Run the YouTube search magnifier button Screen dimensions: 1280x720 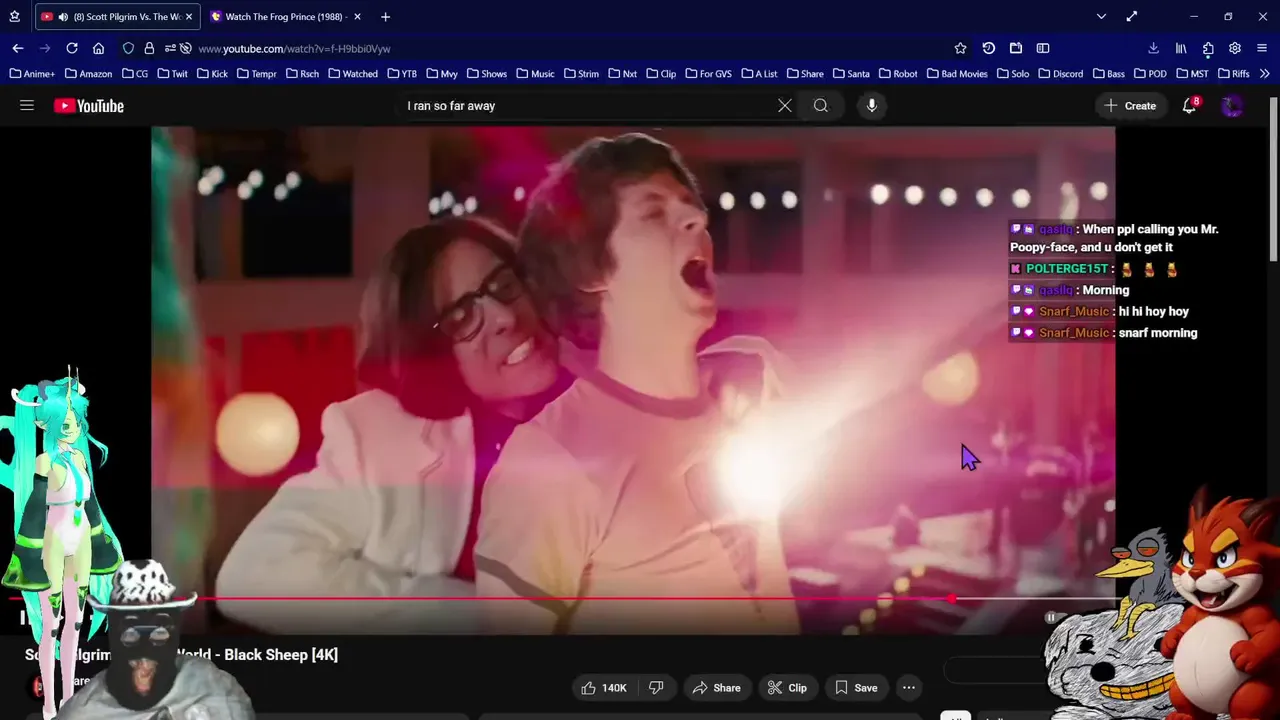pyautogui.click(x=821, y=105)
